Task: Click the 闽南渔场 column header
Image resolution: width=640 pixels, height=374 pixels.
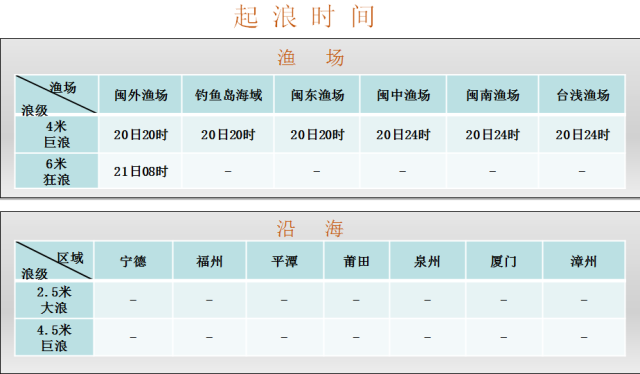Action: pos(493,95)
